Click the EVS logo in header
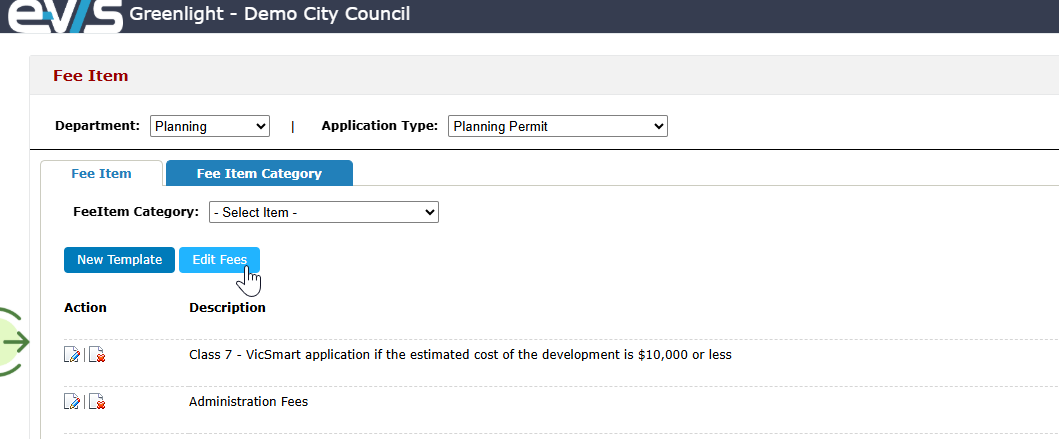 [x=66, y=16]
